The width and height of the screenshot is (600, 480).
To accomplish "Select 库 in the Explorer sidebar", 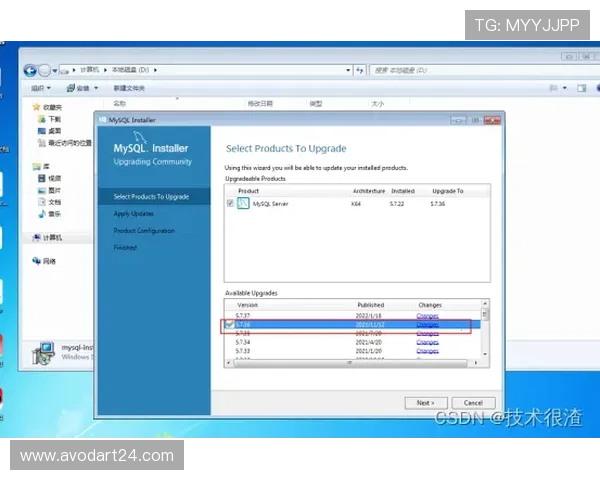I will (41, 167).
